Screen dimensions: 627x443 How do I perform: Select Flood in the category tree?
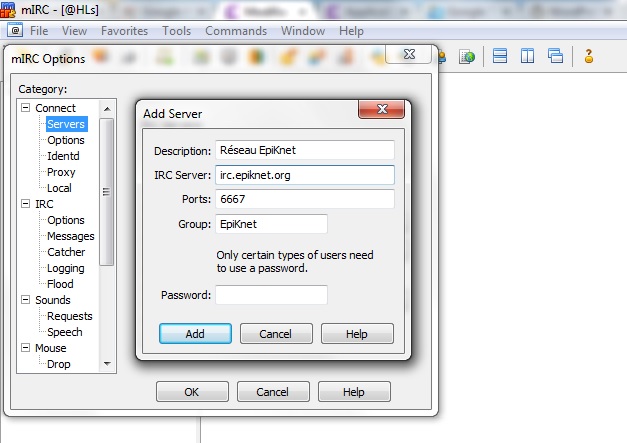click(x=60, y=284)
